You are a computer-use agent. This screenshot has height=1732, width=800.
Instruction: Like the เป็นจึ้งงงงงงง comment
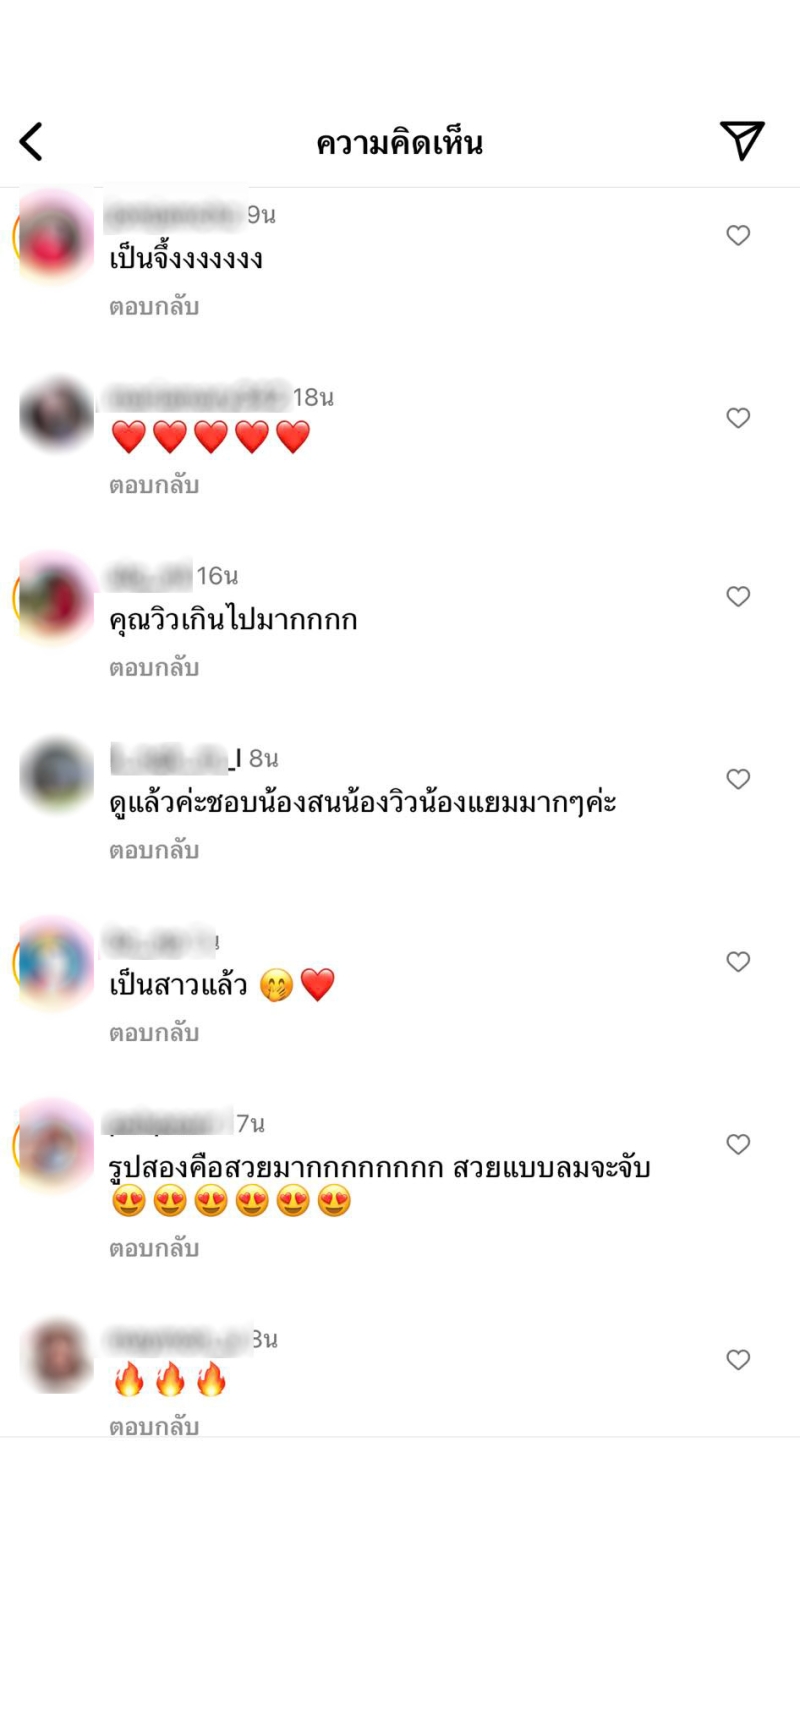pos(738,235)
